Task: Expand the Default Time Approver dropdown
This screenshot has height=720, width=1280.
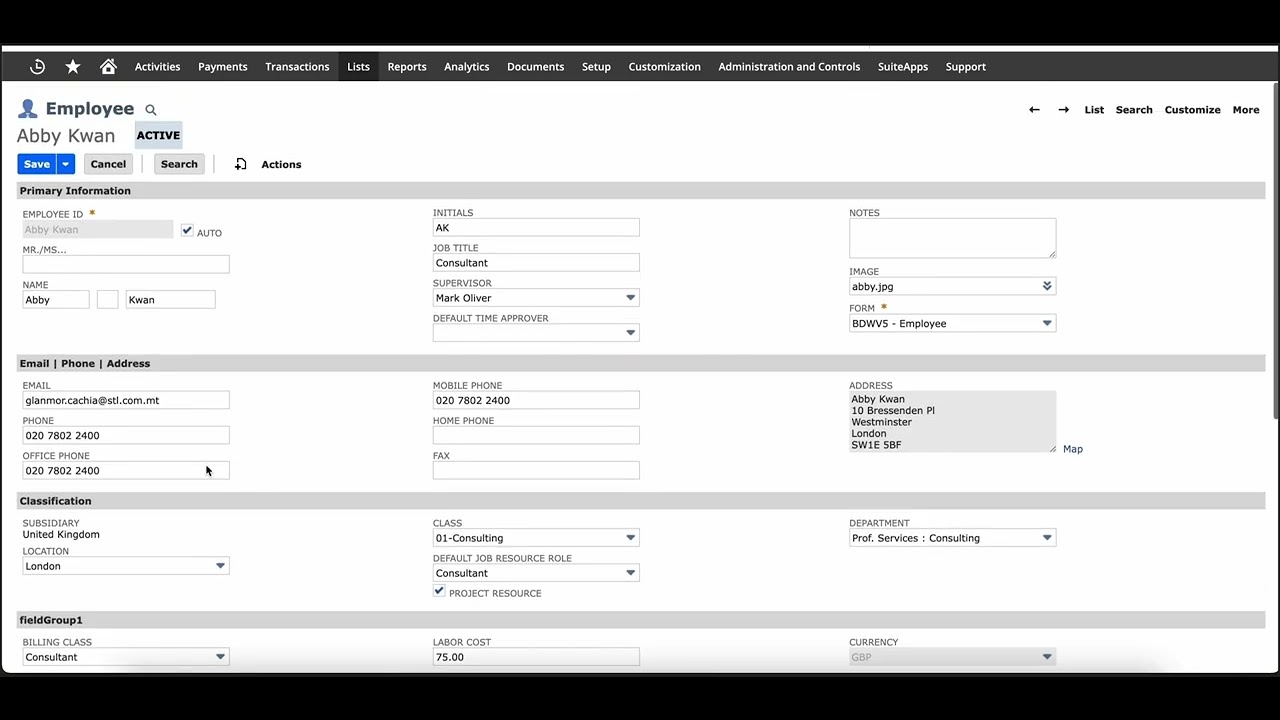Action: [630, 333]
